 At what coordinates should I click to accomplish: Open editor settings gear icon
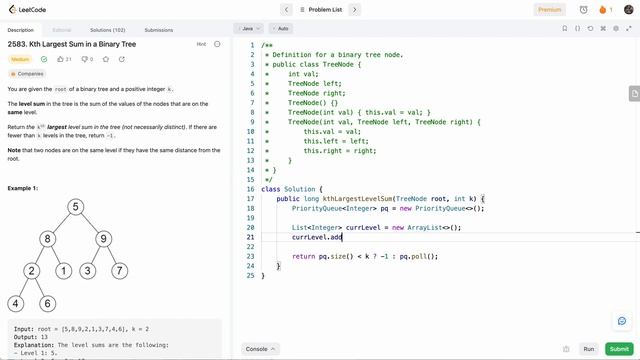[x=616, y=28]
